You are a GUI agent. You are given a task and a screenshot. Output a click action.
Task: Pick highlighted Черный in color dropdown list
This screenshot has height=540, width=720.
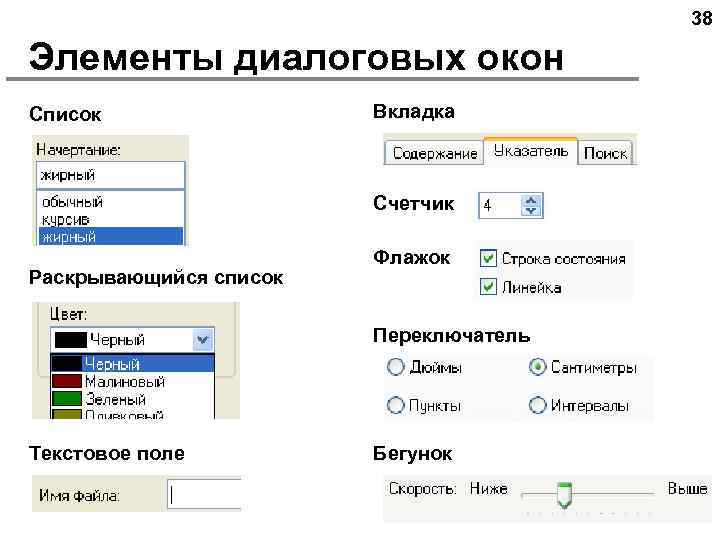click(132, 364)
